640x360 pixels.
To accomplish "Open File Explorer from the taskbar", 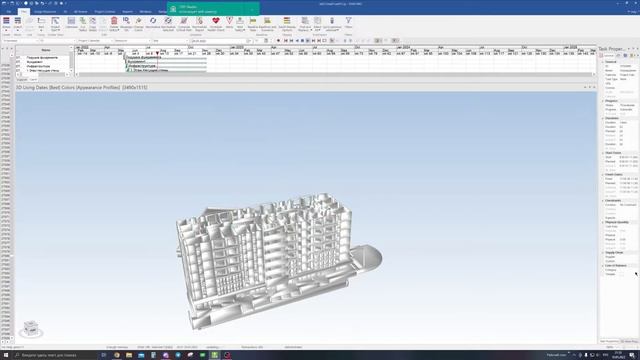I will [x=129, y=355].
